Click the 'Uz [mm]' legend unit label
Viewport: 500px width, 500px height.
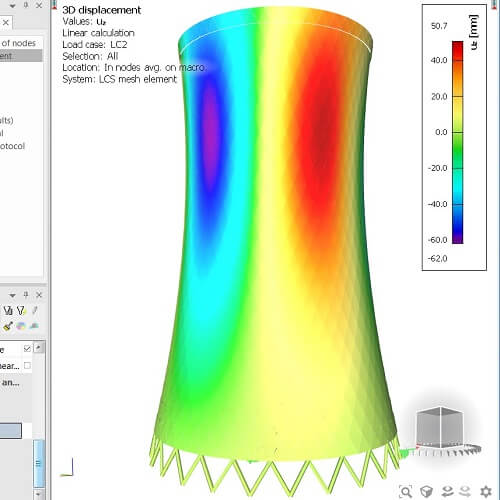pyautogui.click(x=474, y=32)
